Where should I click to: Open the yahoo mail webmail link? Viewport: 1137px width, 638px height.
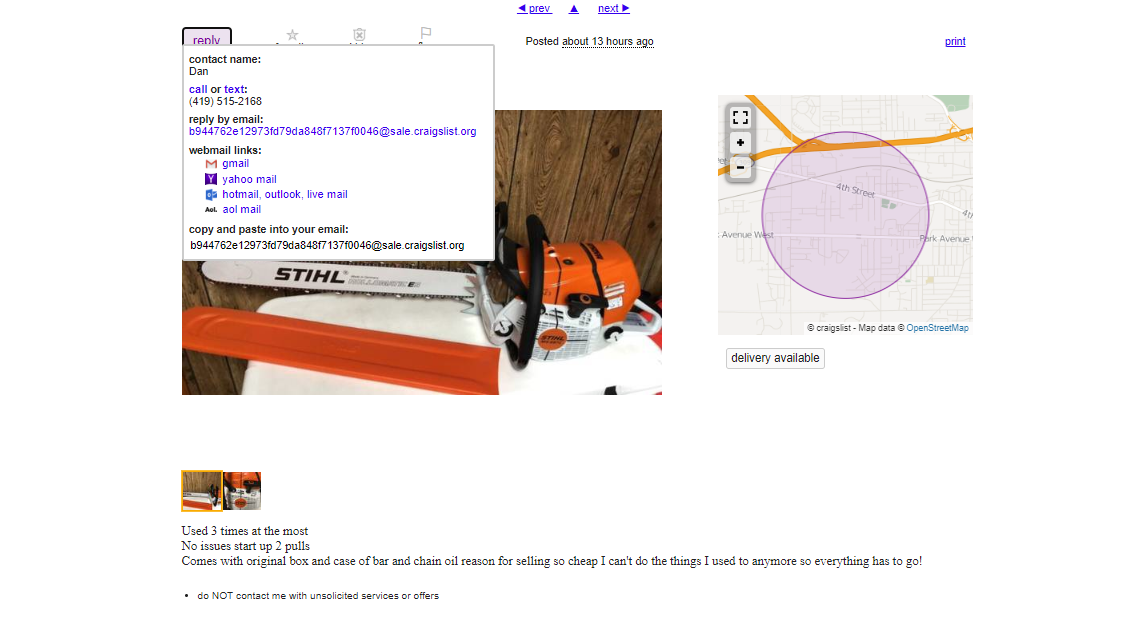coord(249,179)
